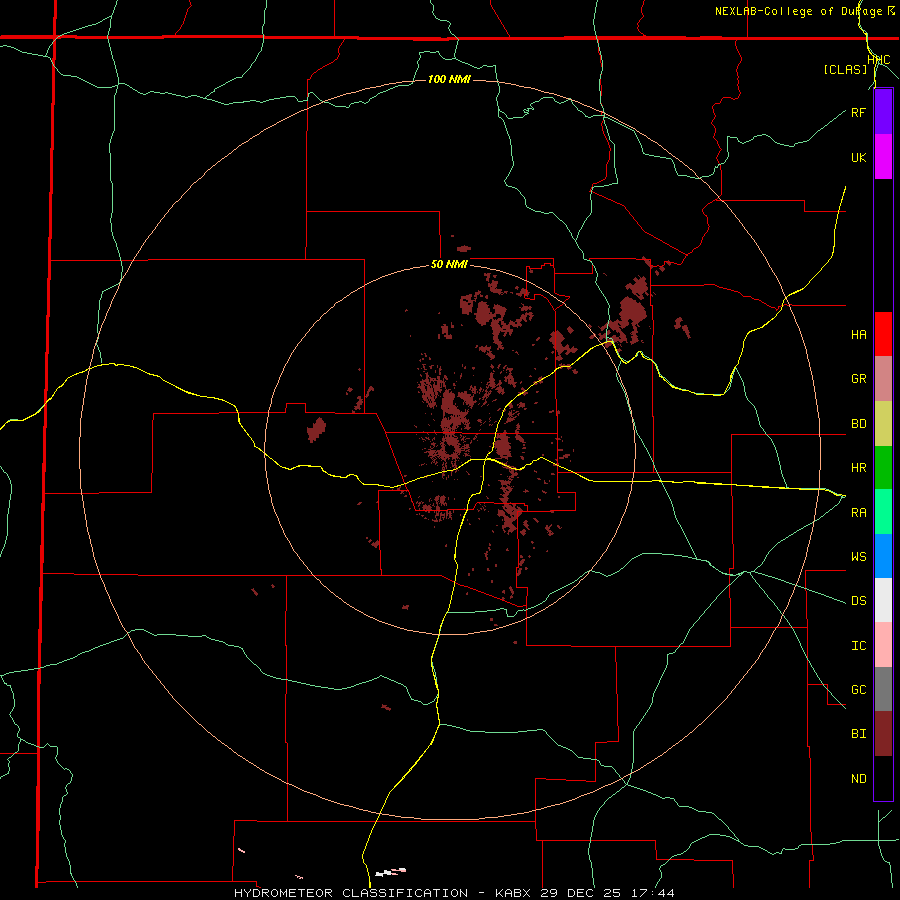The height and width of the screenshot is (900, 900).
Task: Click the HR green legend swatch
Action: click(x=883, y=468)
